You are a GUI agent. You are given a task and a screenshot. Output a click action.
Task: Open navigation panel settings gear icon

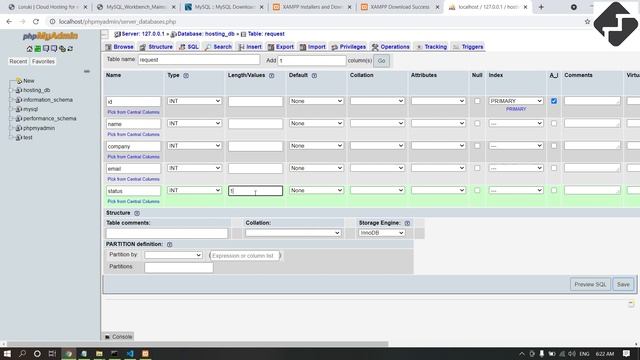tap(62, 49)
